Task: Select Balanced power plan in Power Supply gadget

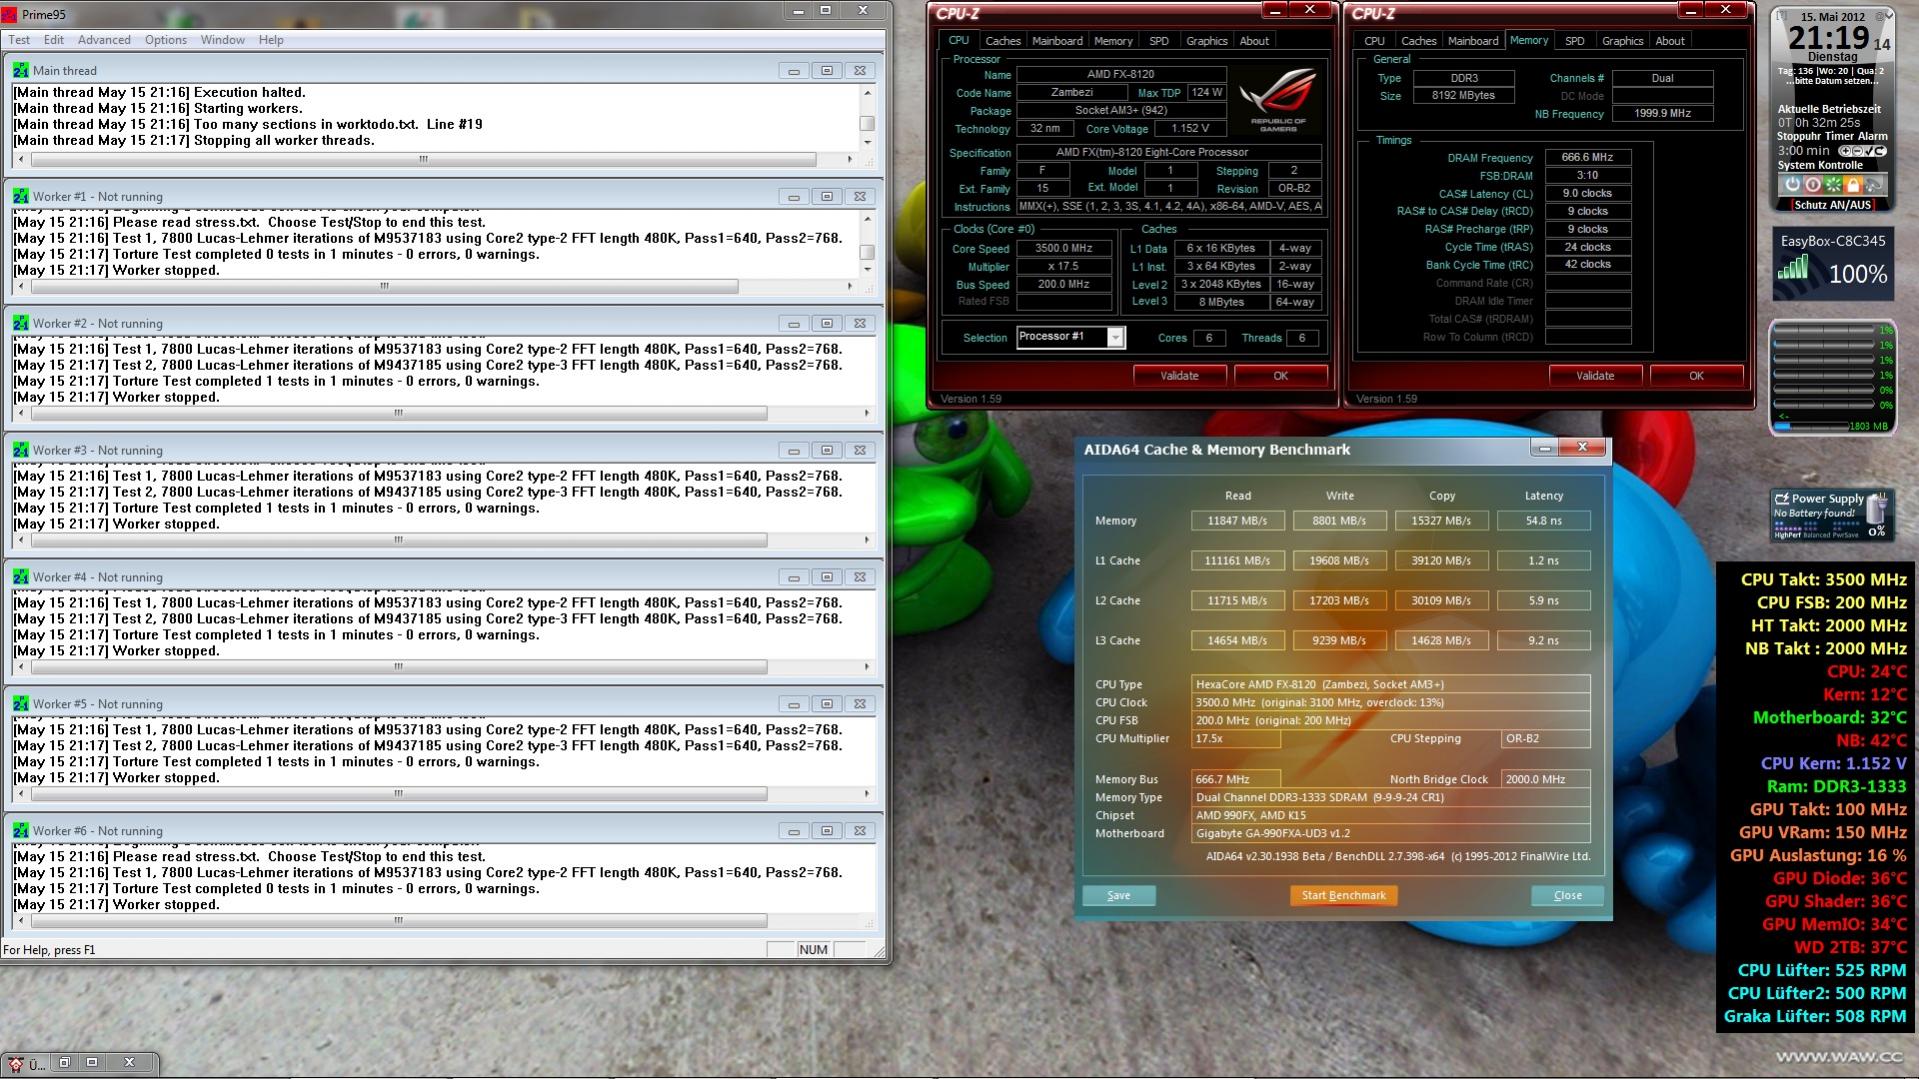Action: [1817, 535]
